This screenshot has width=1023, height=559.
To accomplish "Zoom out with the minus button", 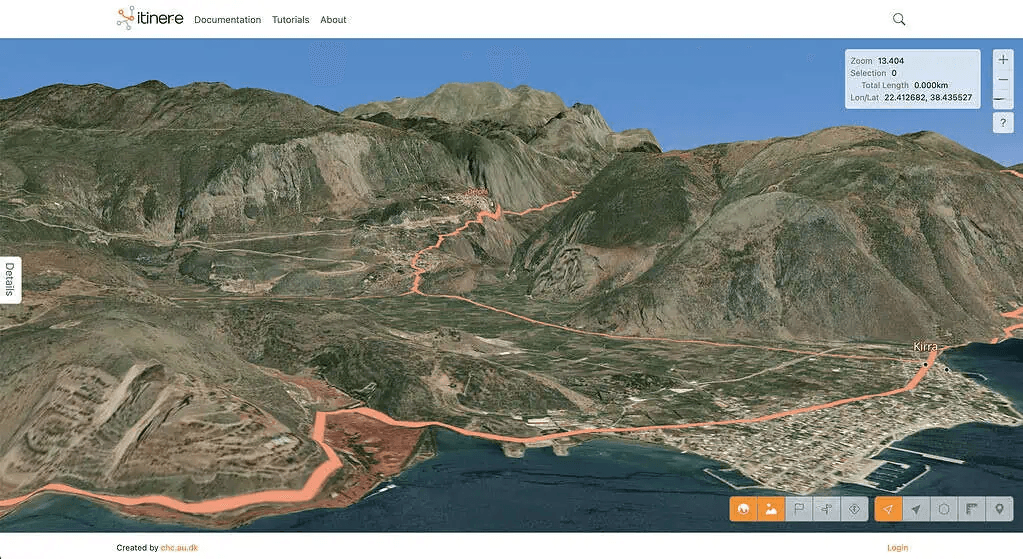I will tap(1003, 80).
